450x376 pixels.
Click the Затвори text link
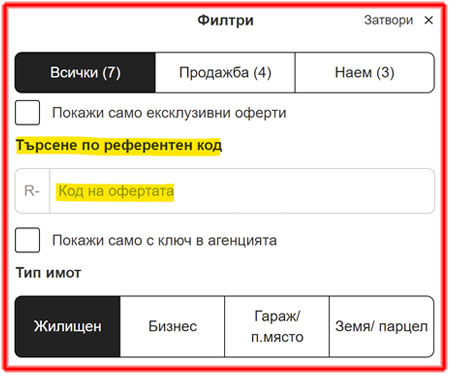pyautogui.click(x=388, y=20)
